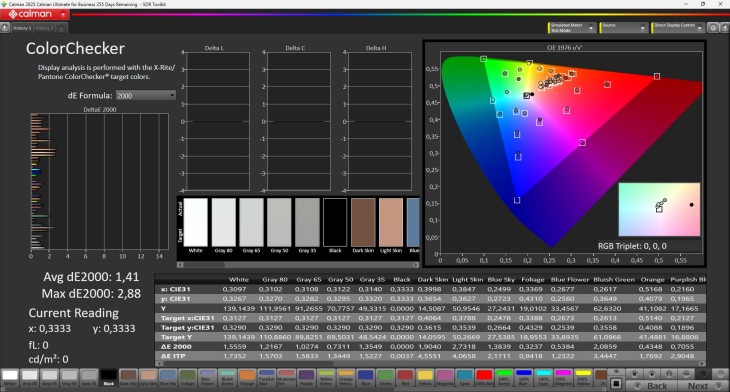Select the Dark Skin color button
730x392 pixels.
[x=128, y=378]
